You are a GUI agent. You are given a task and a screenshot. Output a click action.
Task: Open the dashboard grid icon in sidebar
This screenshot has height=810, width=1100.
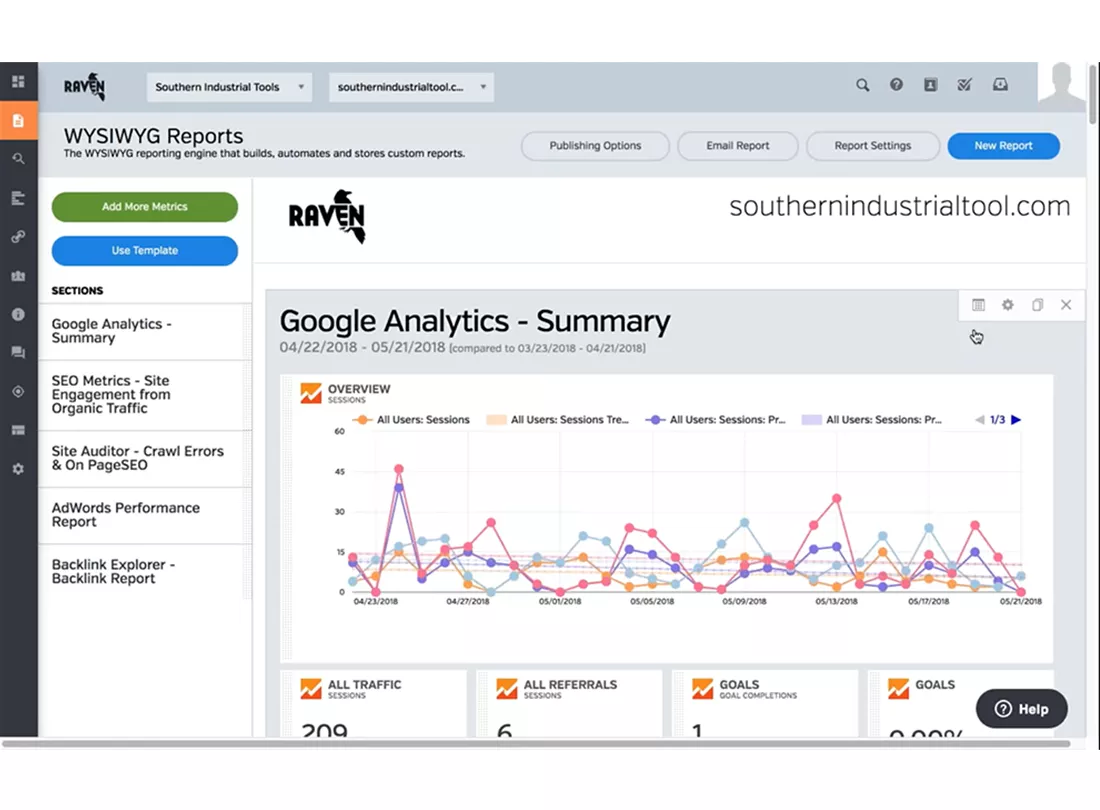click(x=18, y=81)
